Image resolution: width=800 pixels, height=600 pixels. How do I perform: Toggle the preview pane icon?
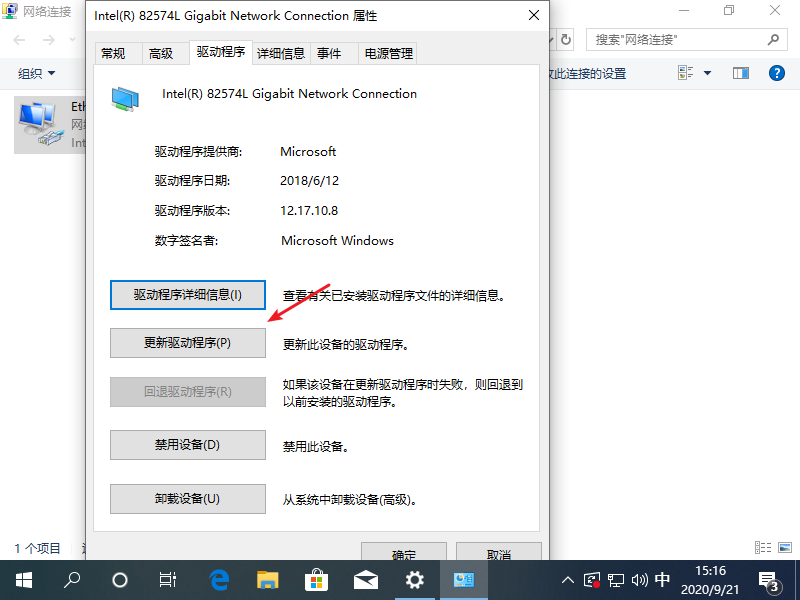(x=741, y=74)
